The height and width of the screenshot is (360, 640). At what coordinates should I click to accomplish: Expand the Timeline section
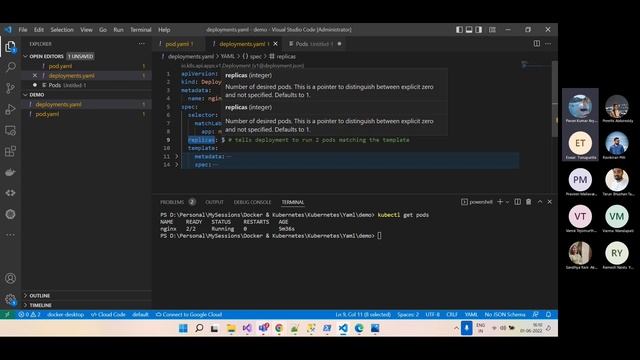click(87, 305)
